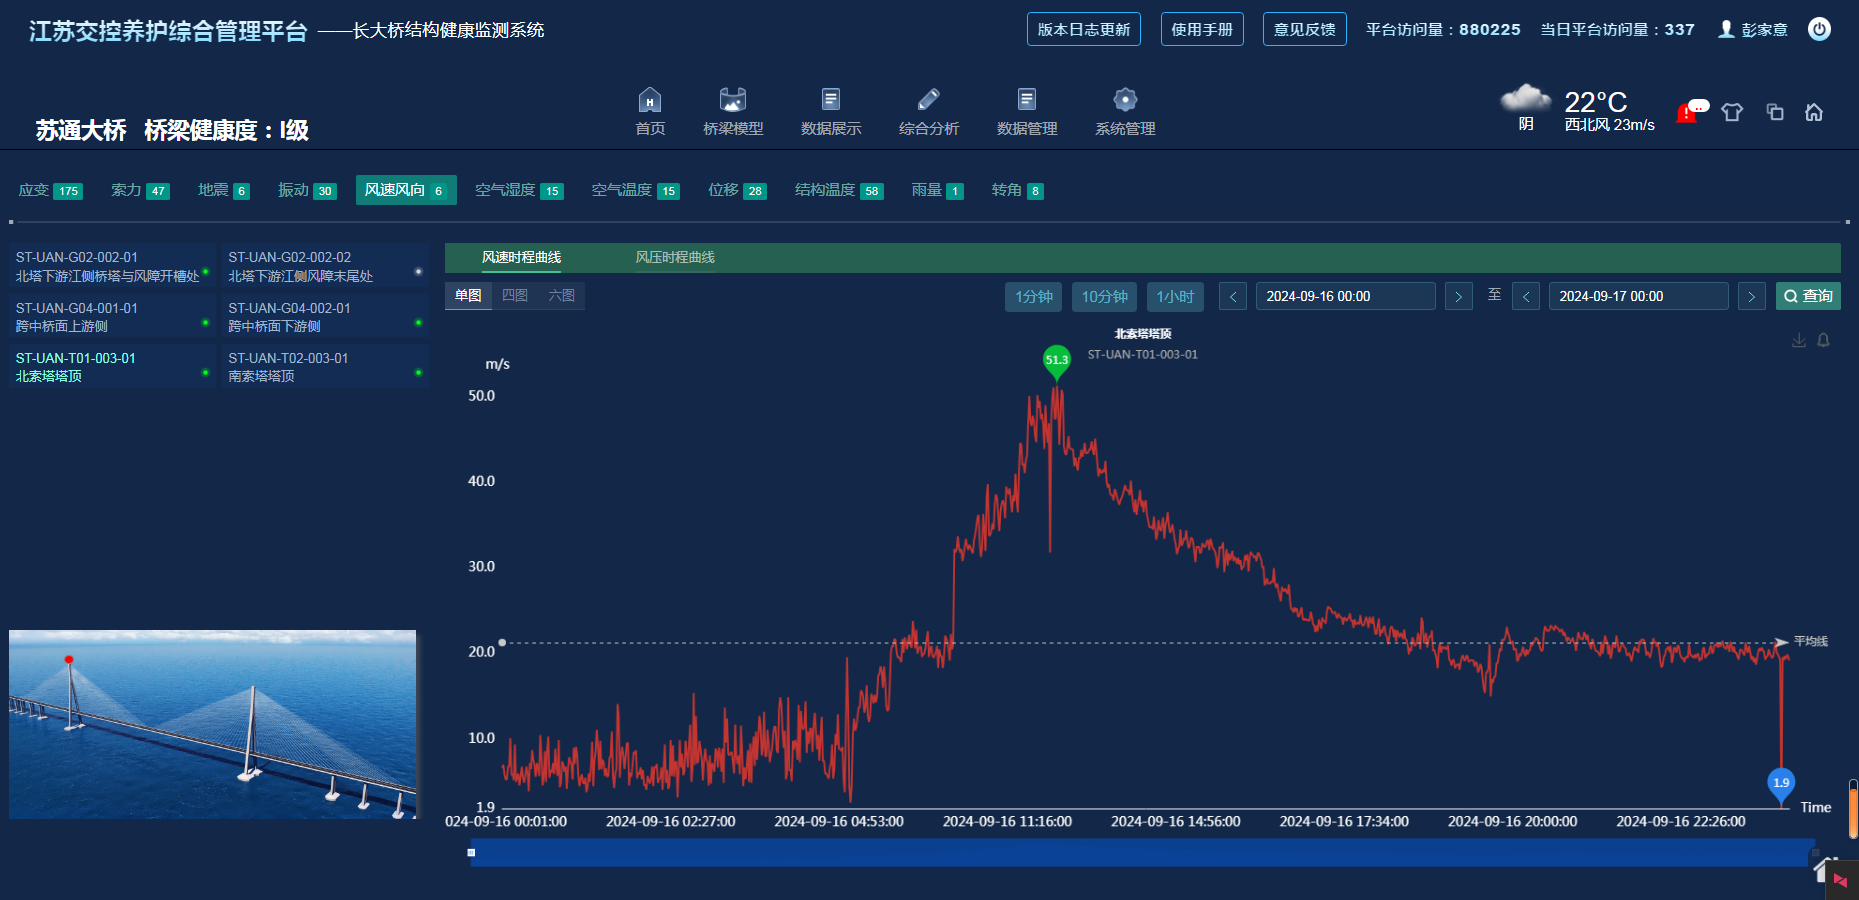Open the theme skin T-shirt icon
Image resolution: width=1859 pixels, height=900 pixels.
1732,112
